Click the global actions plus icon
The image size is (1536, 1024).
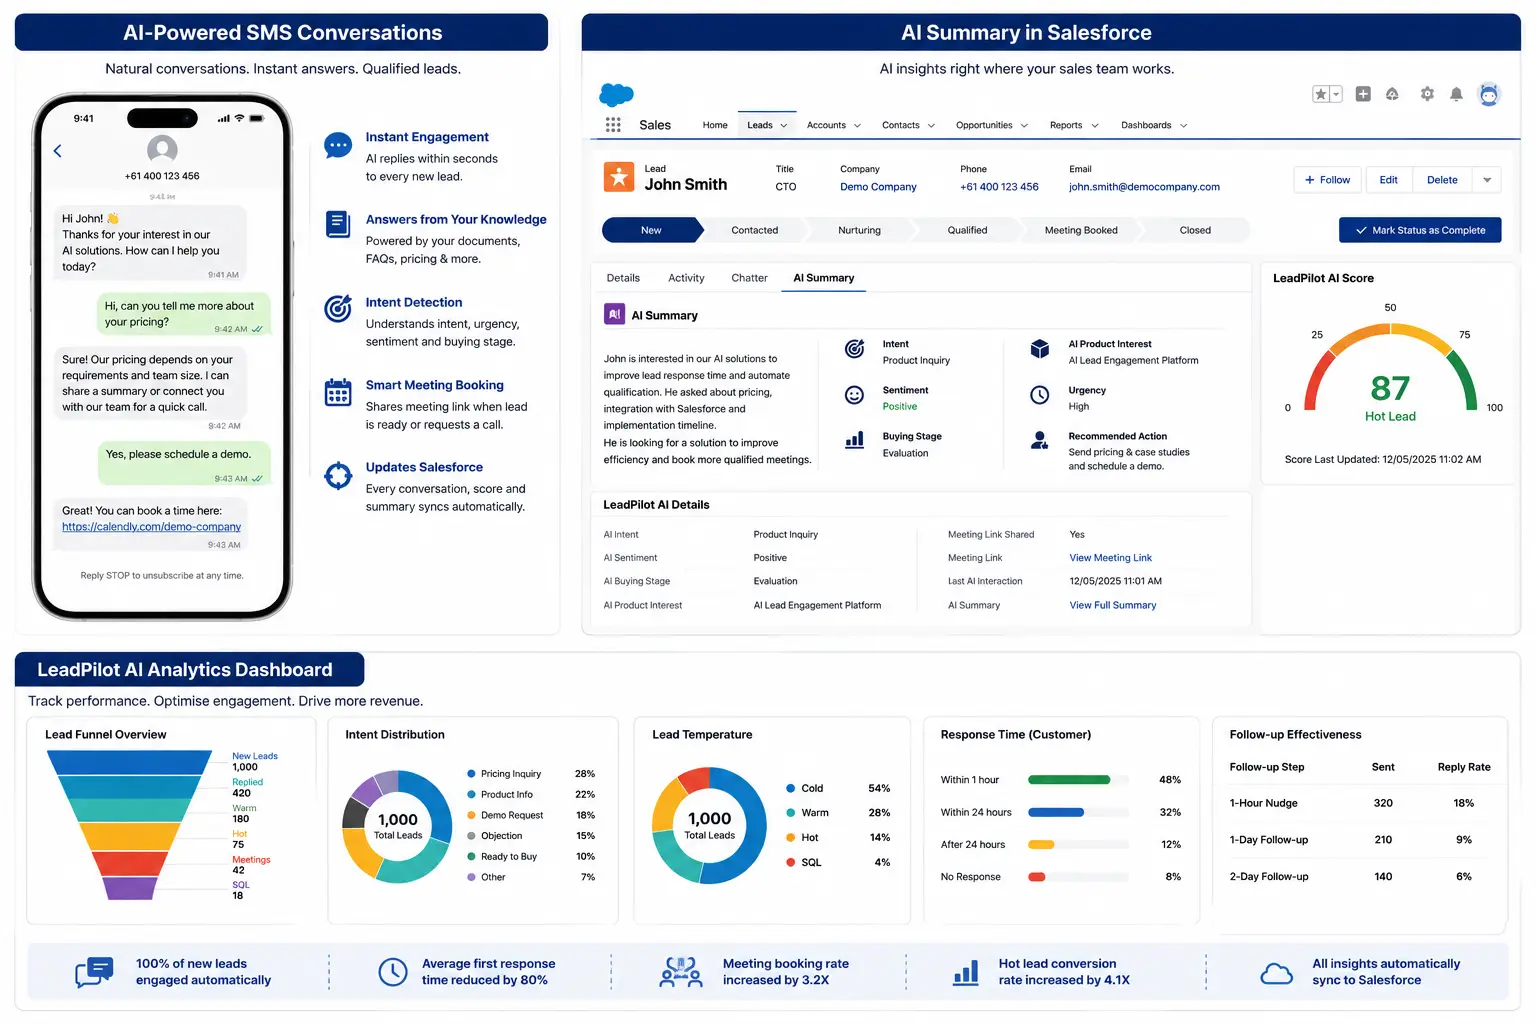pos(1363,94)
